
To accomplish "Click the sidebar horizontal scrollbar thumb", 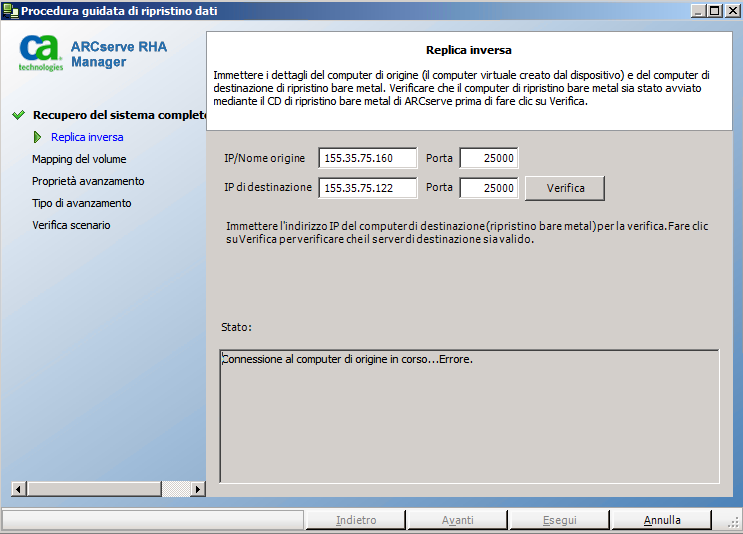I will click(x=94, y=489).
